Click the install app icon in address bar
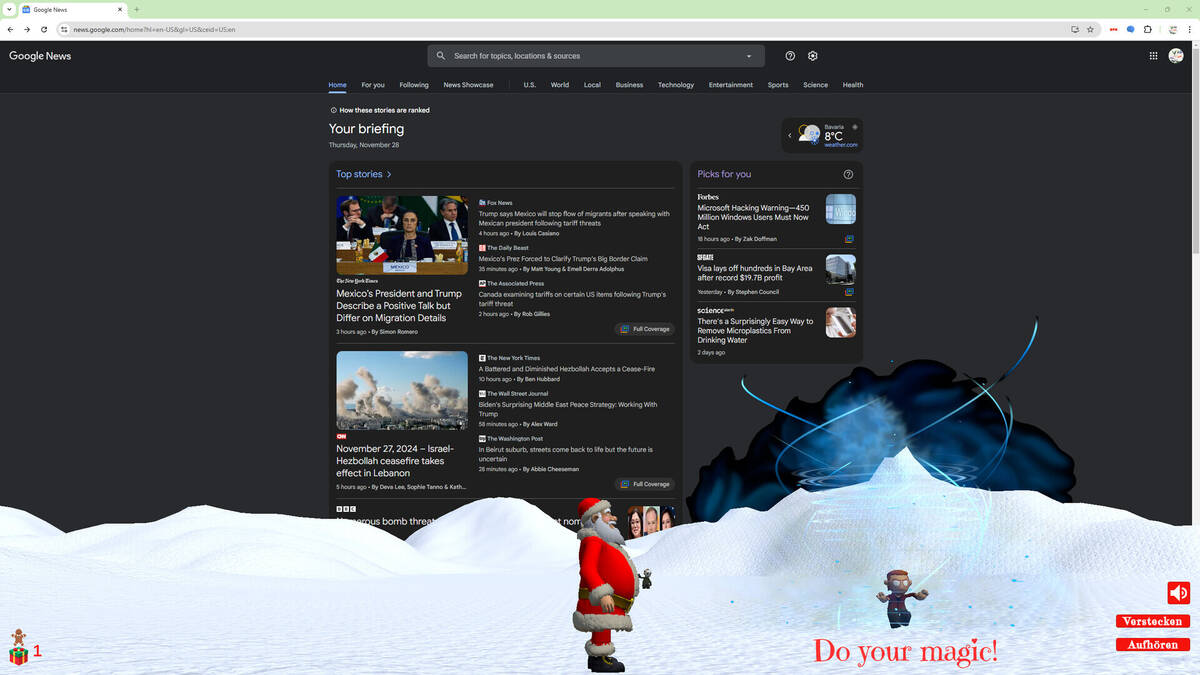The image size is (1200, 675). (x=1075, y=29)
